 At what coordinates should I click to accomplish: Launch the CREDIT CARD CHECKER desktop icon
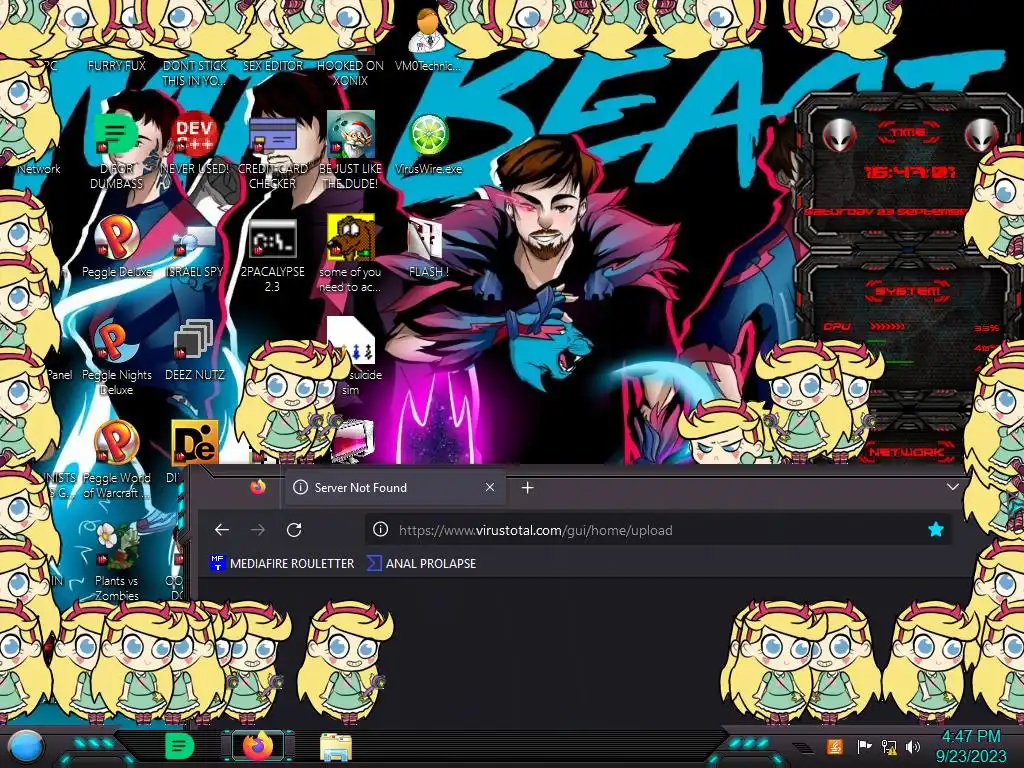[x=272, y=135]
